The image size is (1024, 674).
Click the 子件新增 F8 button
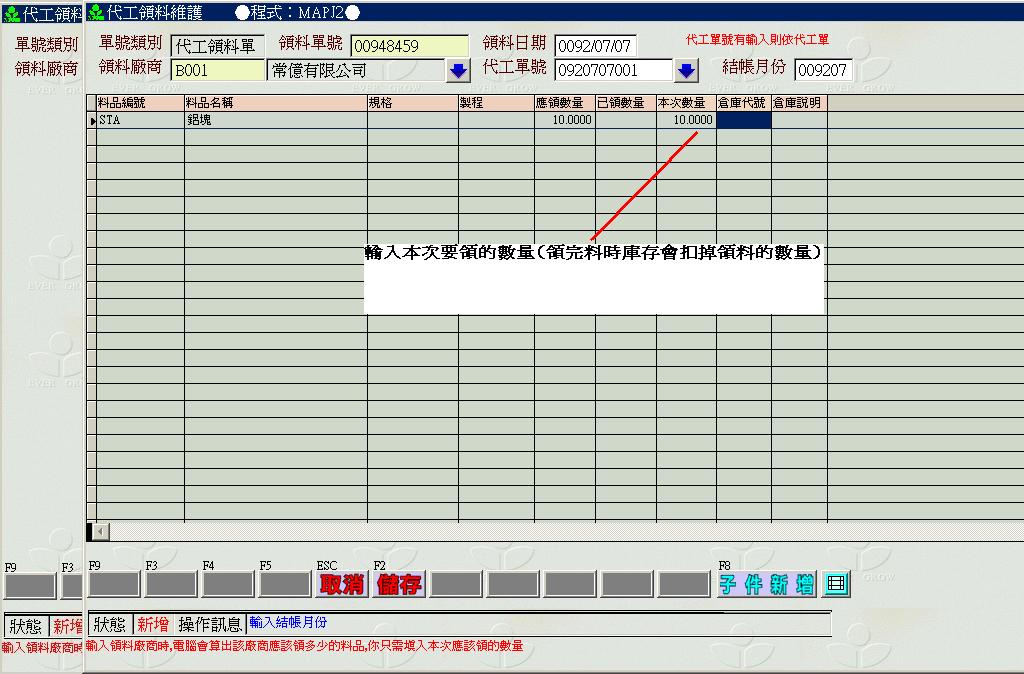click(x=766, y=585)
